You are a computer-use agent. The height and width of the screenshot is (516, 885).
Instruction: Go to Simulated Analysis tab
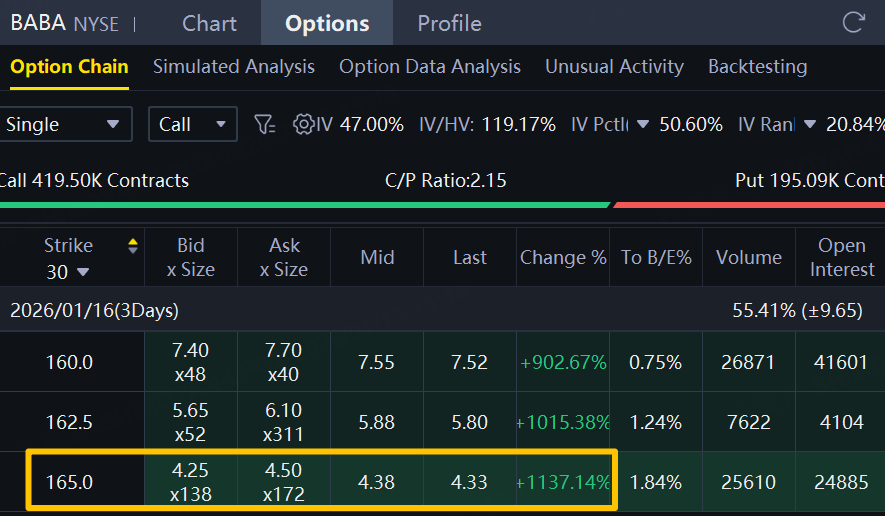[x=233, y=67]
